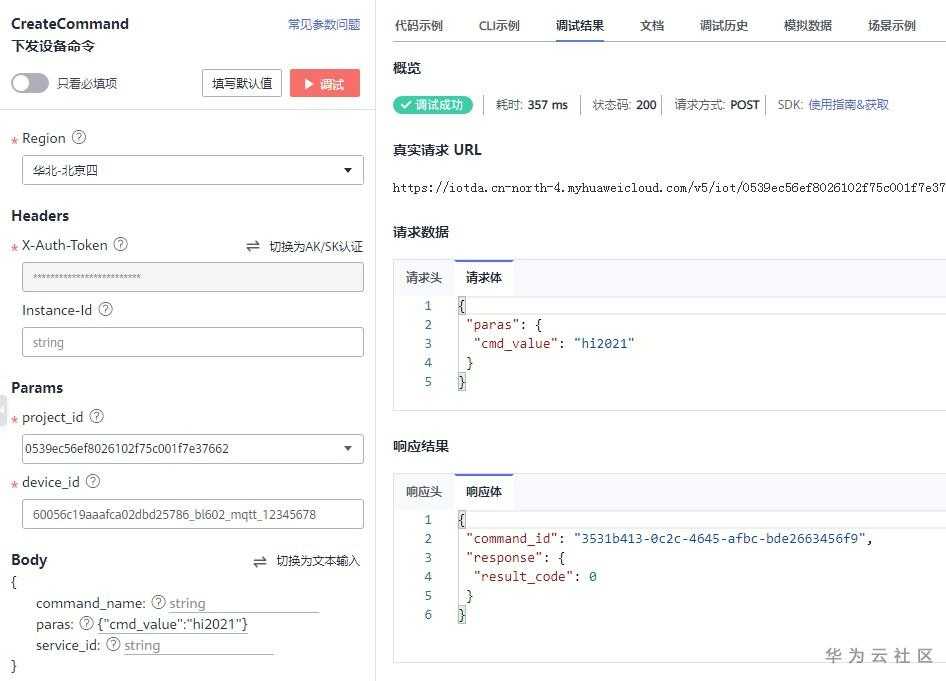Click the 填写默认值 button
Image resolution: width=946 pixels, height=681 pixels.
click(x=242, y=84)
